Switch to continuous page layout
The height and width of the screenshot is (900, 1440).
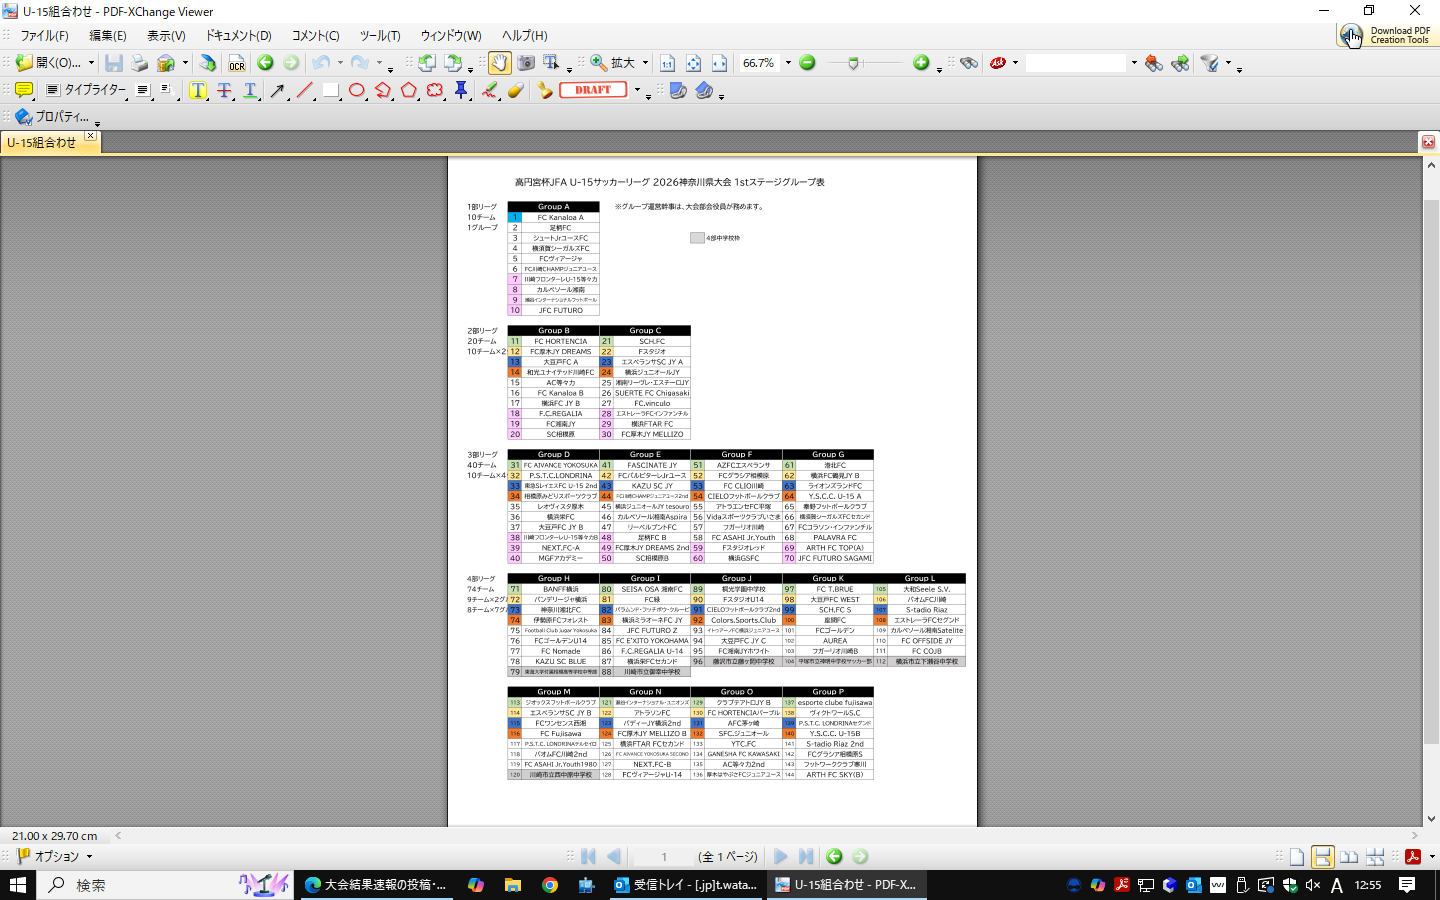pyautogui.click(x=1322, y=857)
